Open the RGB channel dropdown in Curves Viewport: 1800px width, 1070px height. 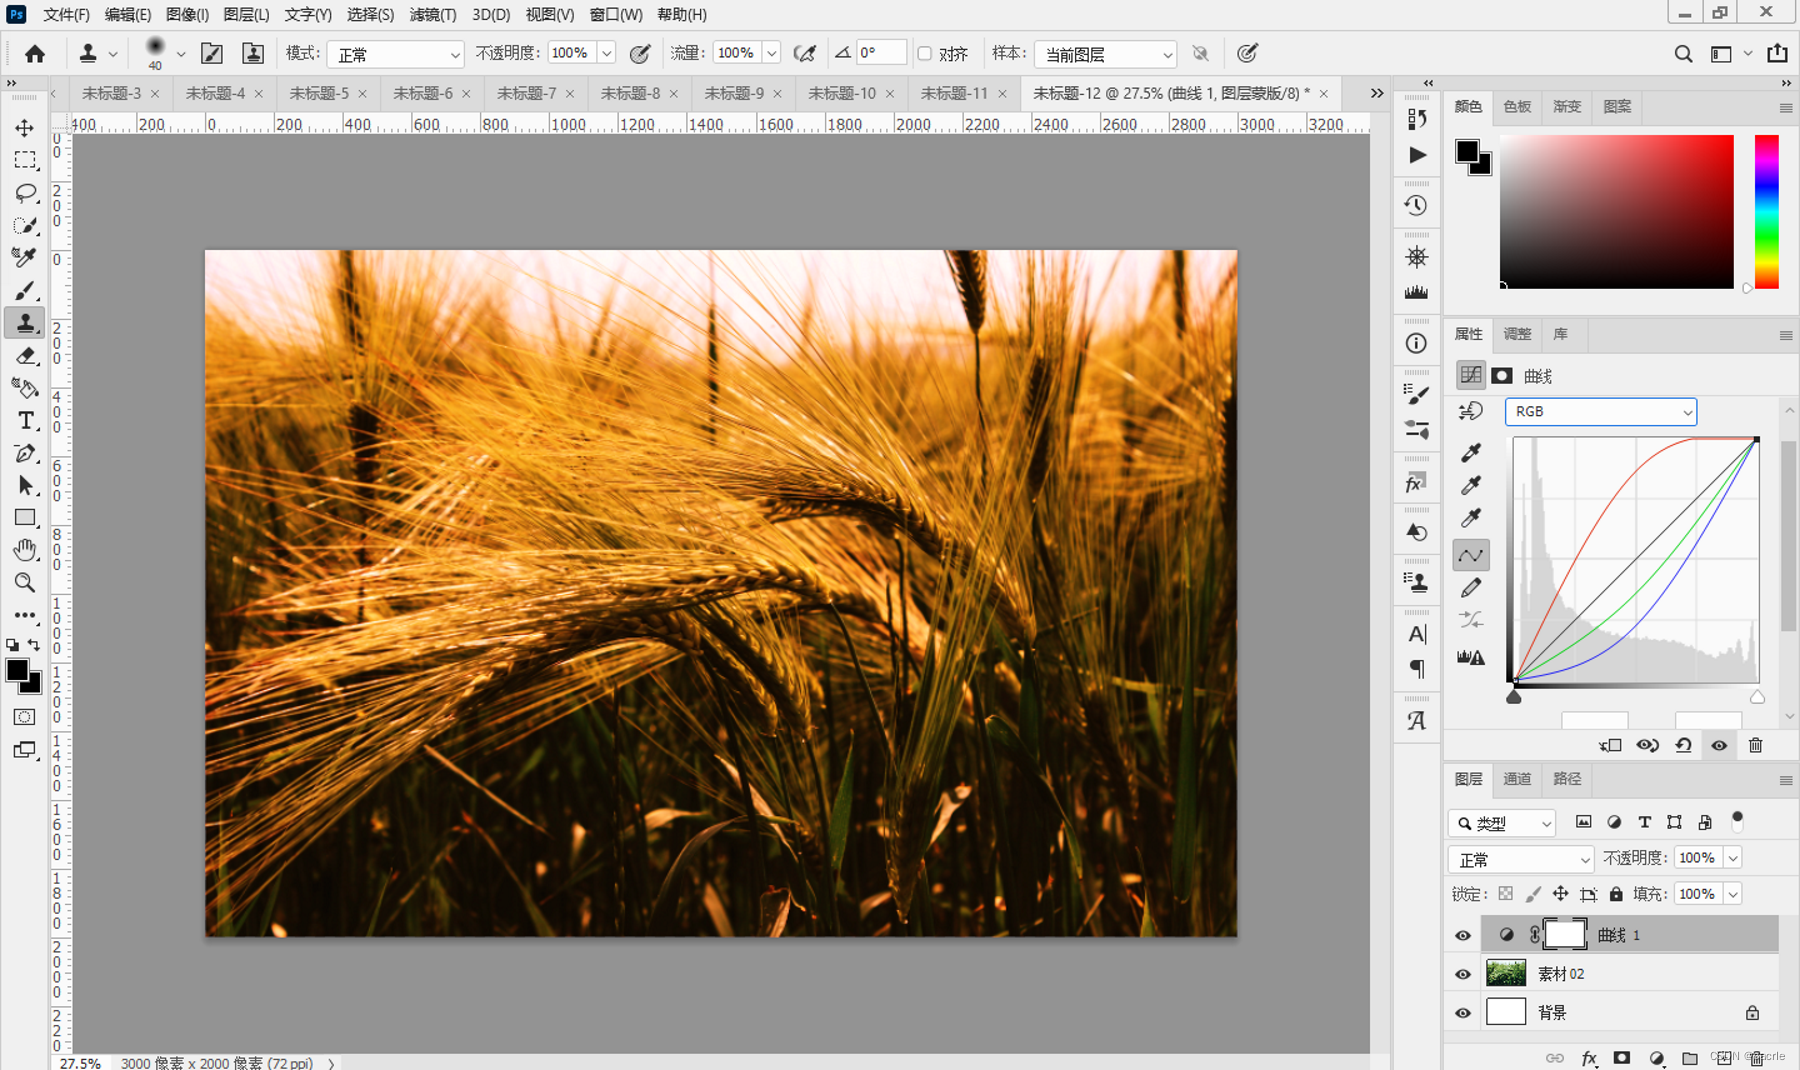tap(1601, 412)
